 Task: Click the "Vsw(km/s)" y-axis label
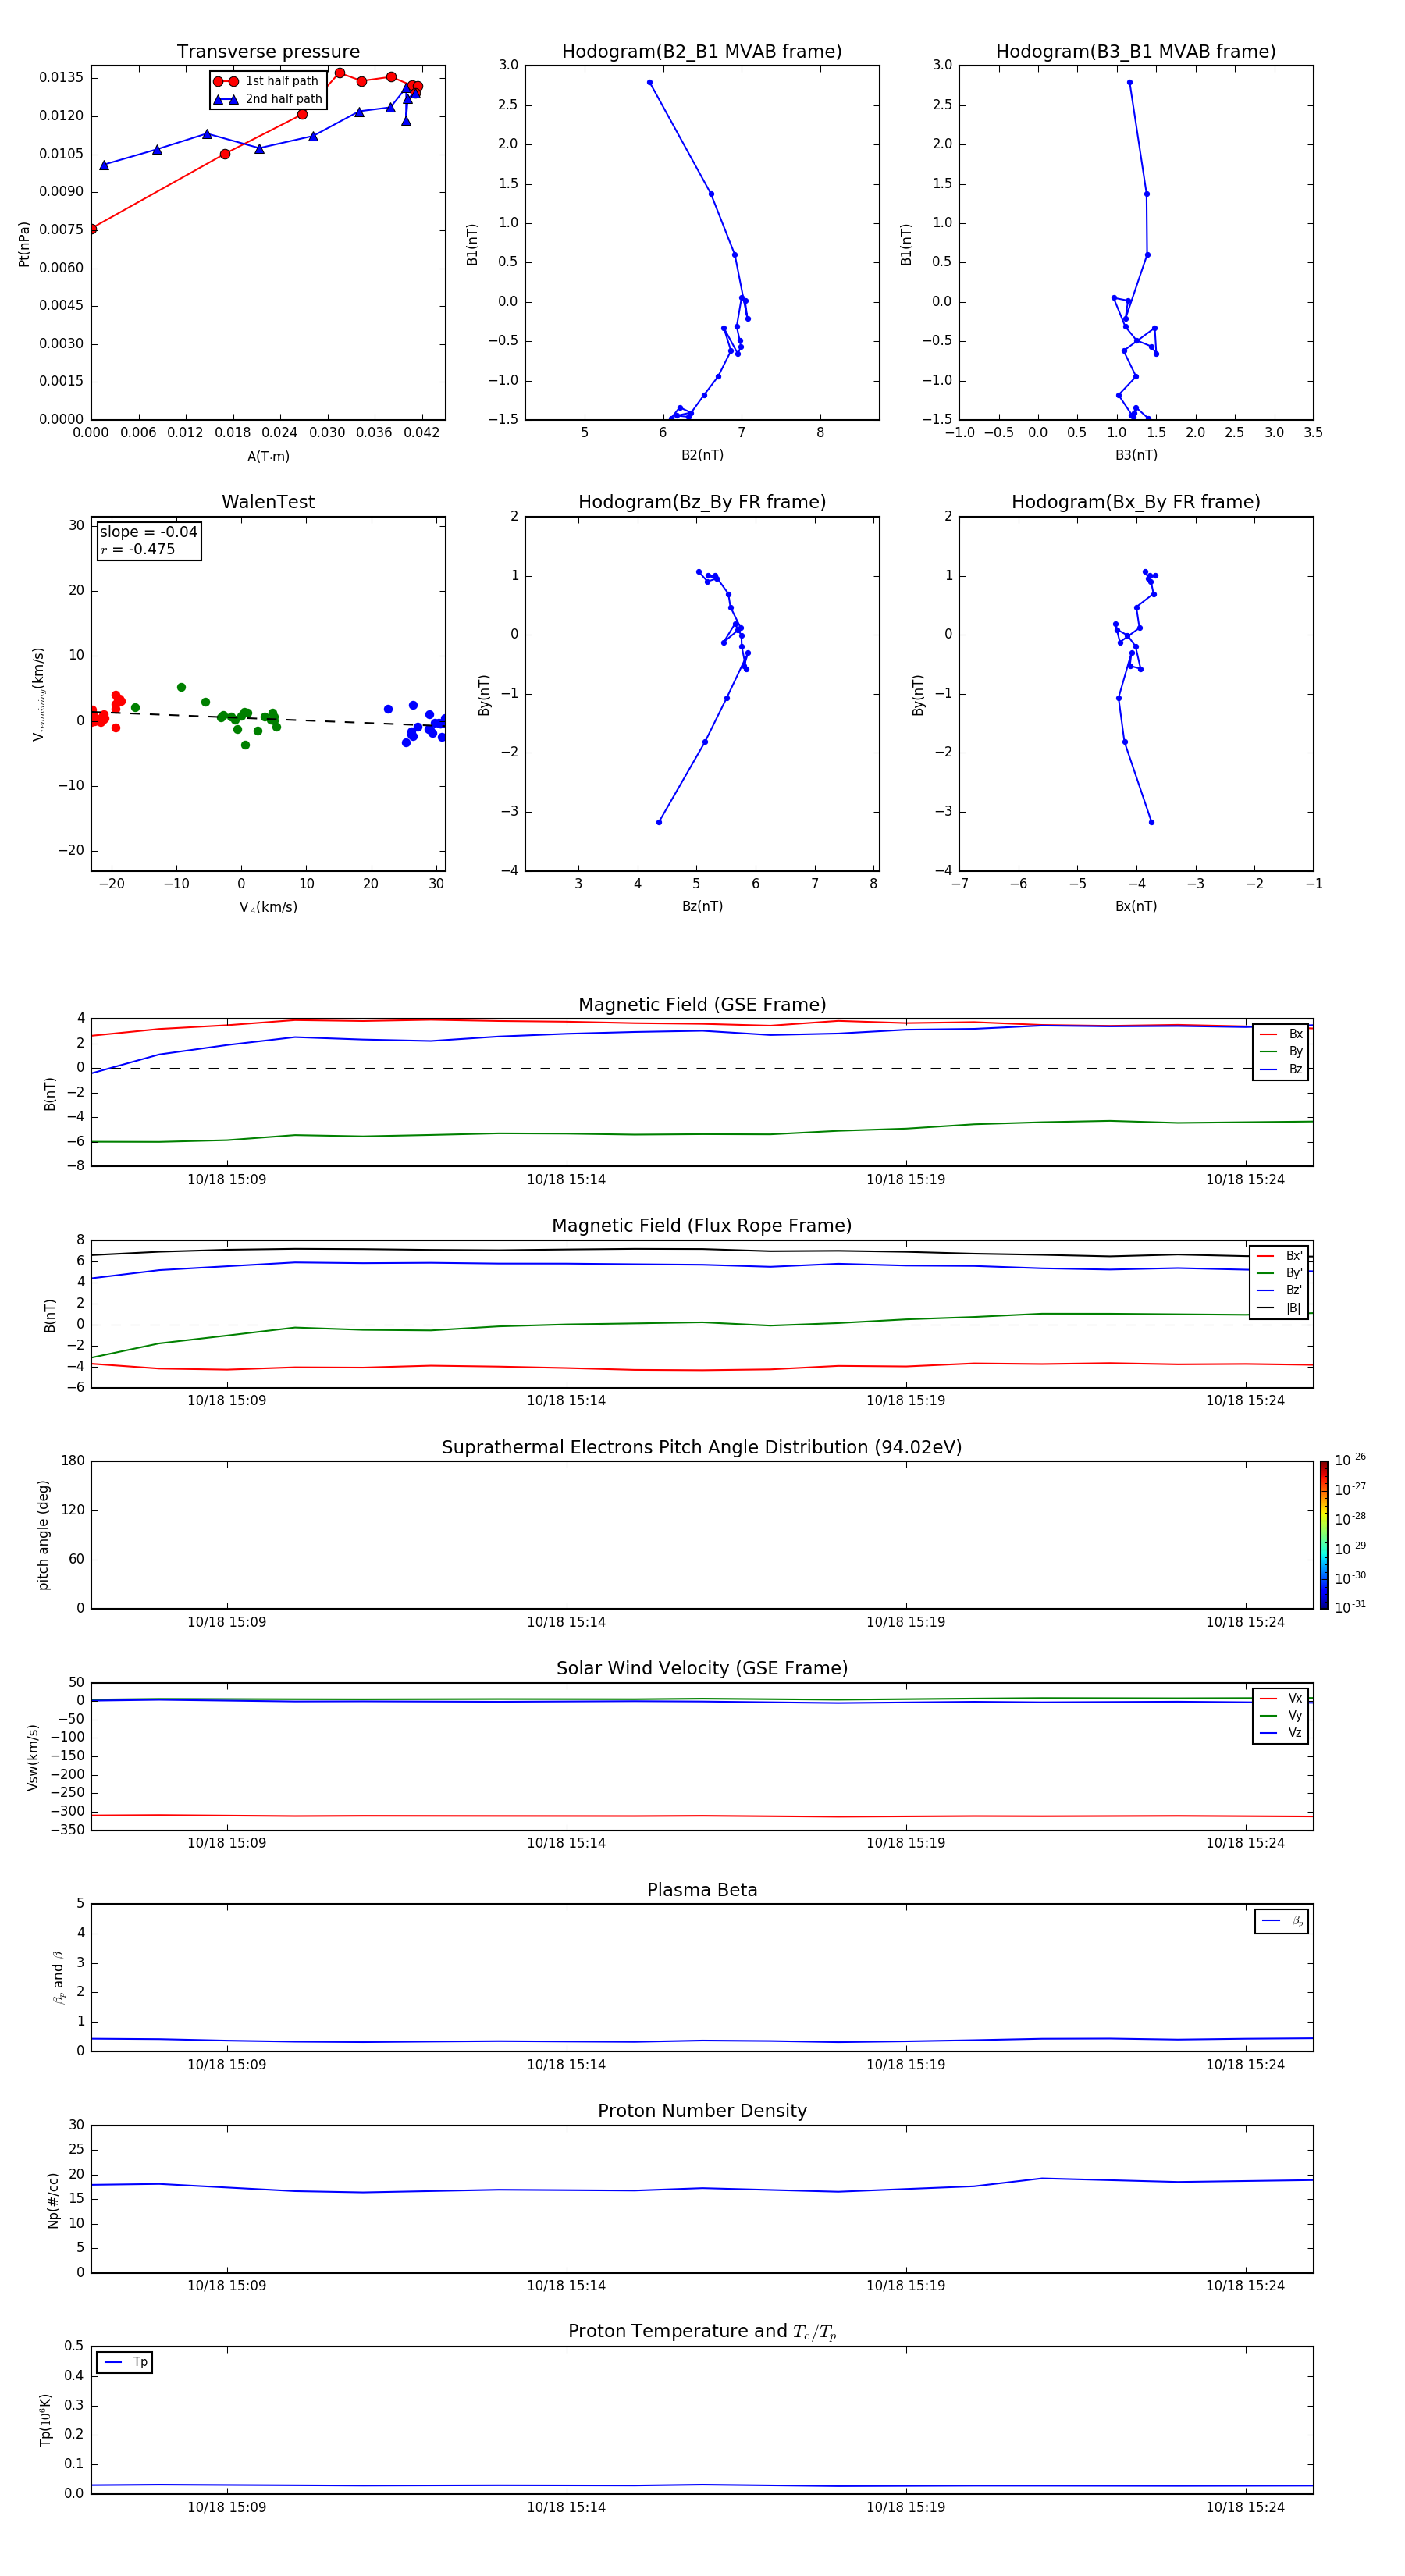coord(33,1757)
